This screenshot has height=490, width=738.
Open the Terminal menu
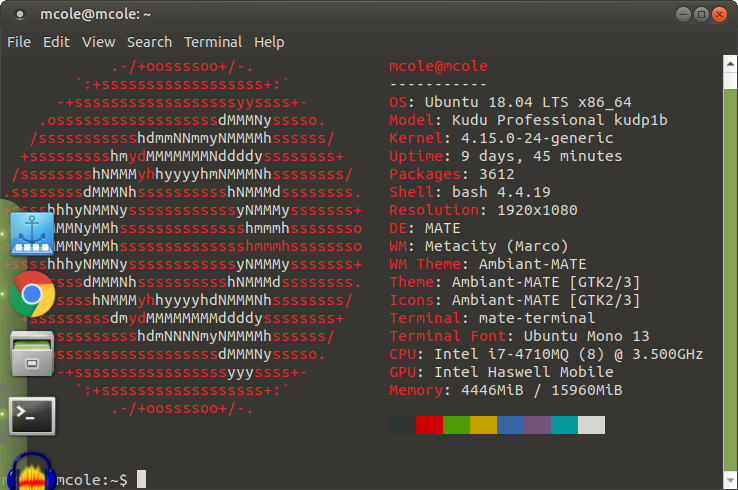[213, 42]
